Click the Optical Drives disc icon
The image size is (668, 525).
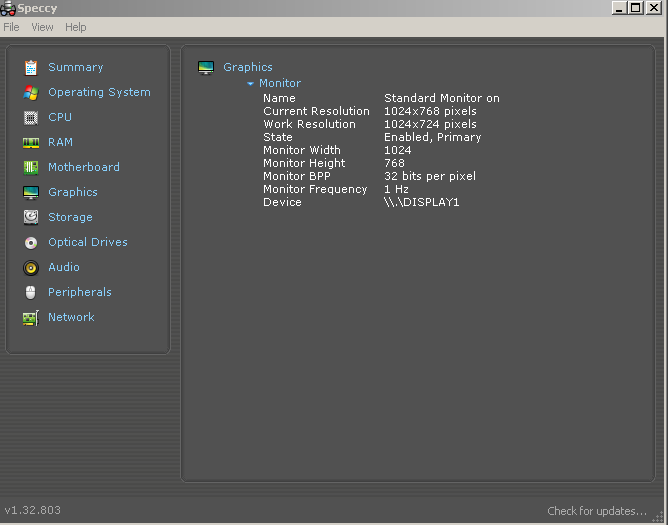(x=31, y=242)
